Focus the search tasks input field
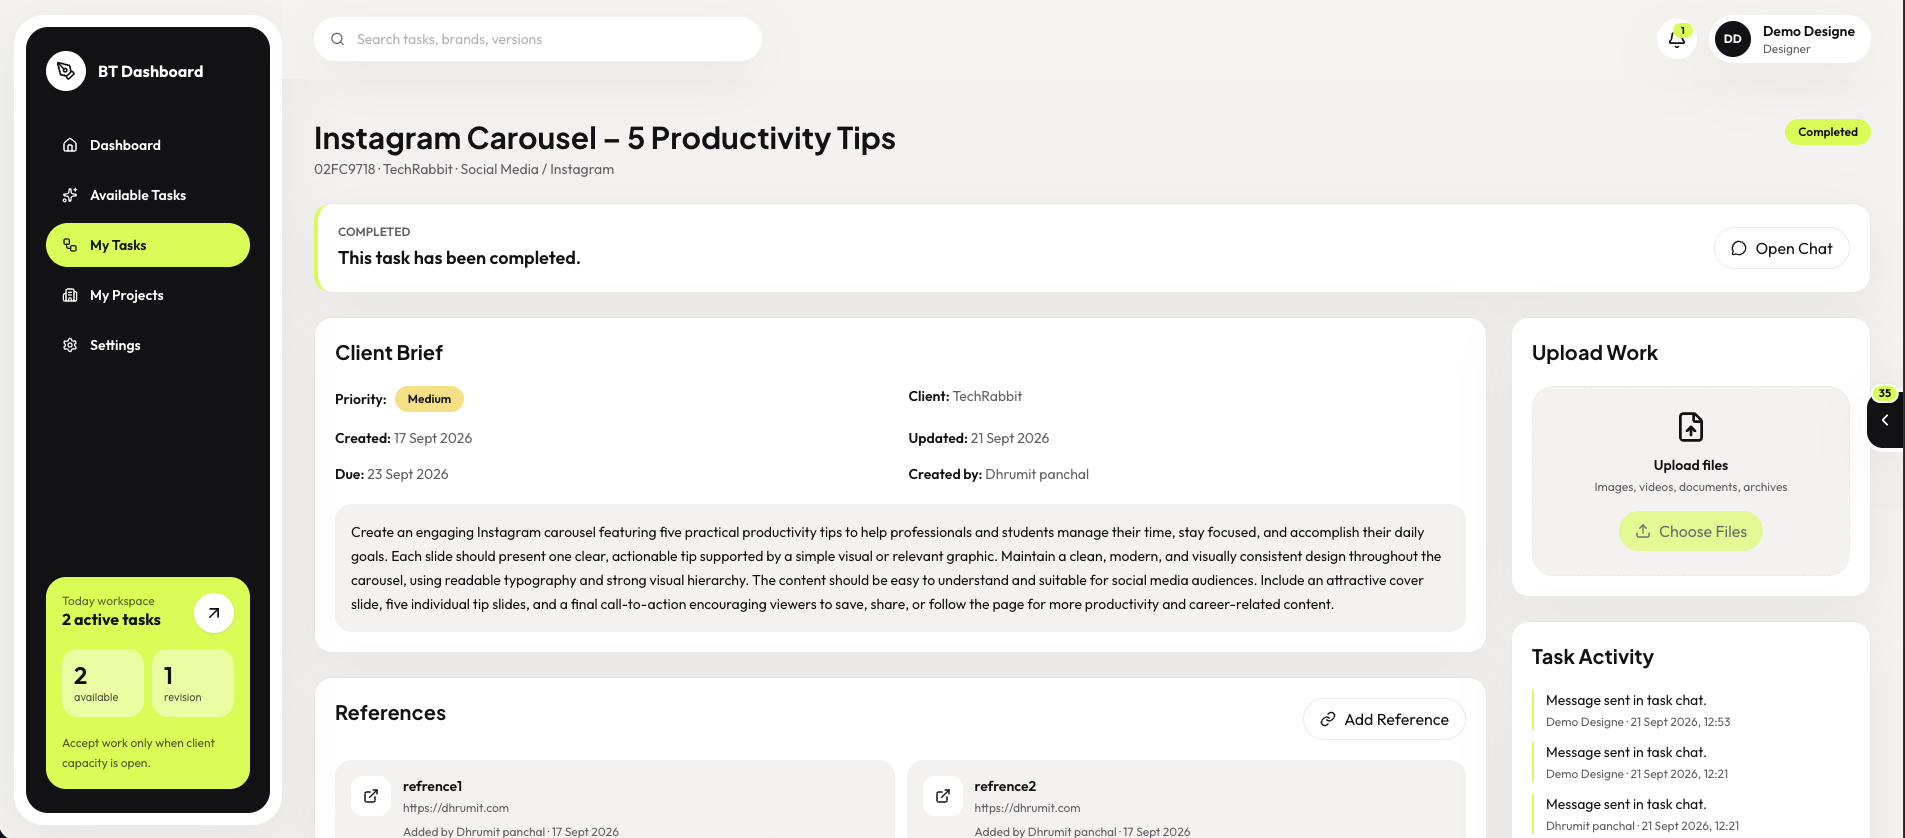Screen dimensions: 1905x838 point(538,39)
